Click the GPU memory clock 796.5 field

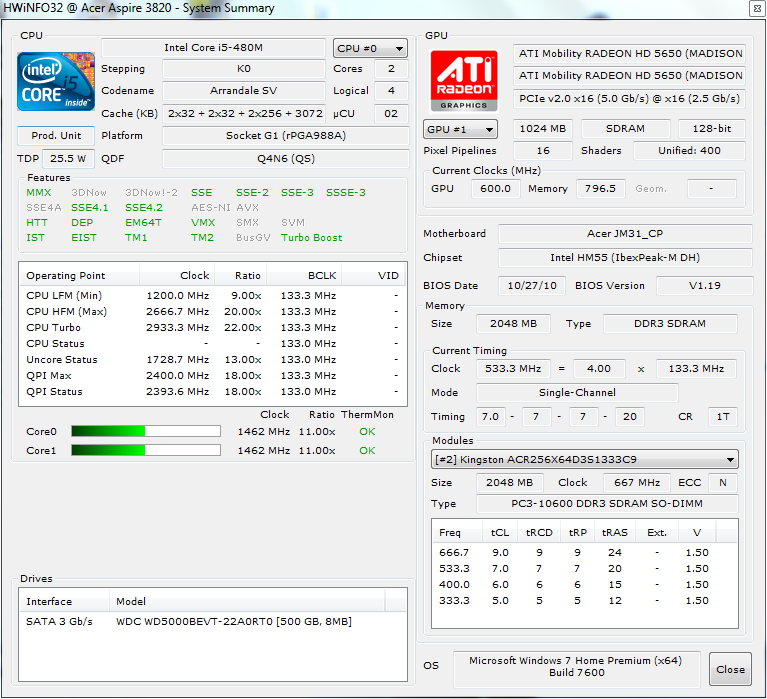coord(600,189)
